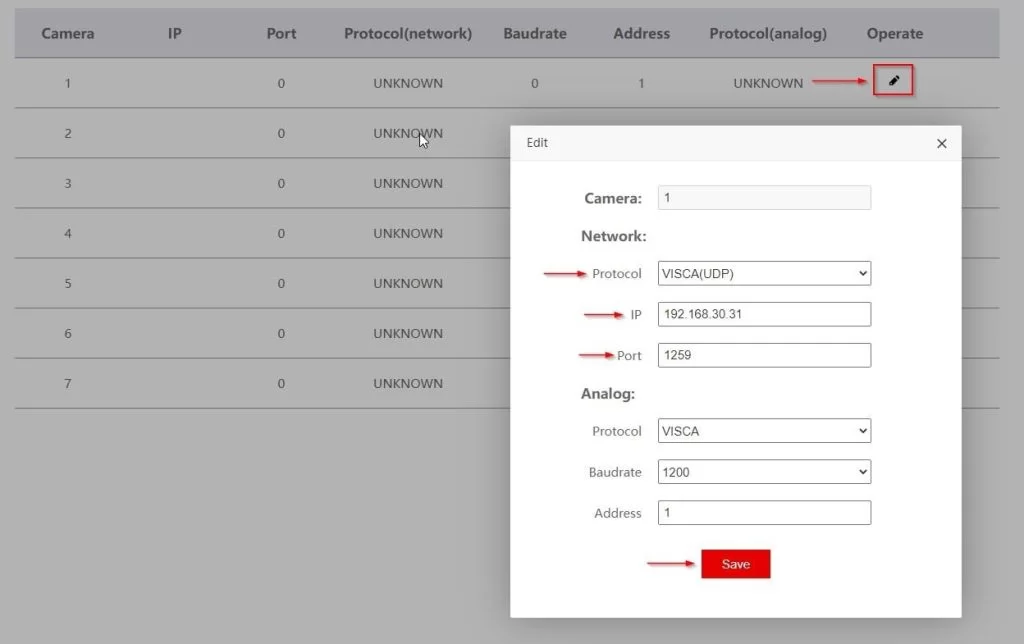Screen dimensions: 1024x644
Task: Click the Analog: section heading
Action: tap(608, 393)
